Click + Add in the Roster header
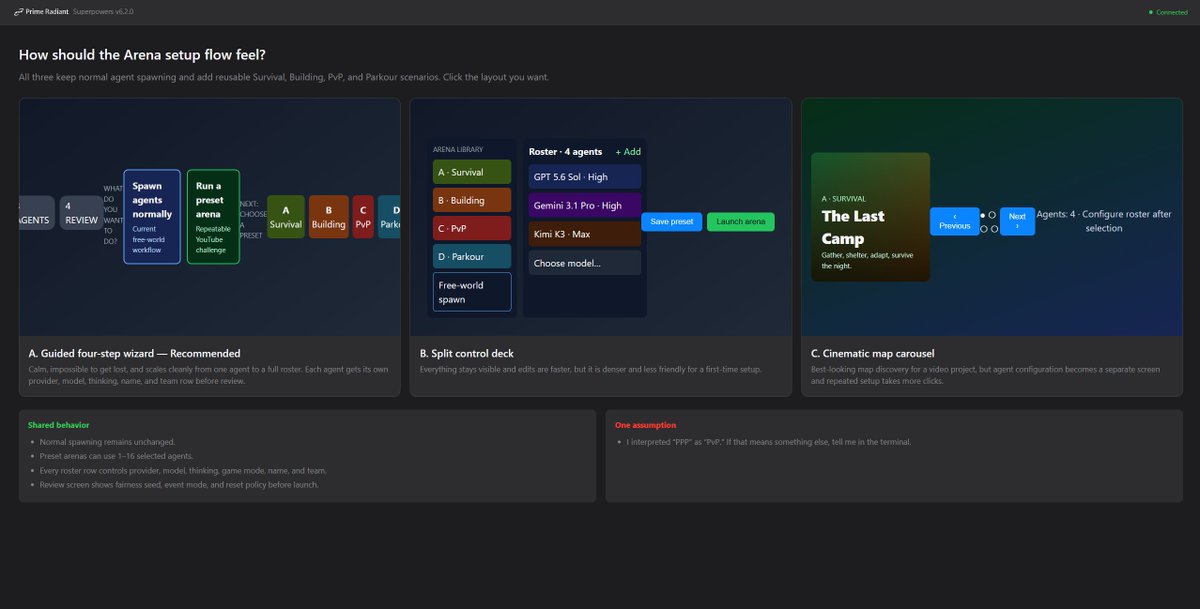Screen dimensions: 1200x609 tap(628, 152)
